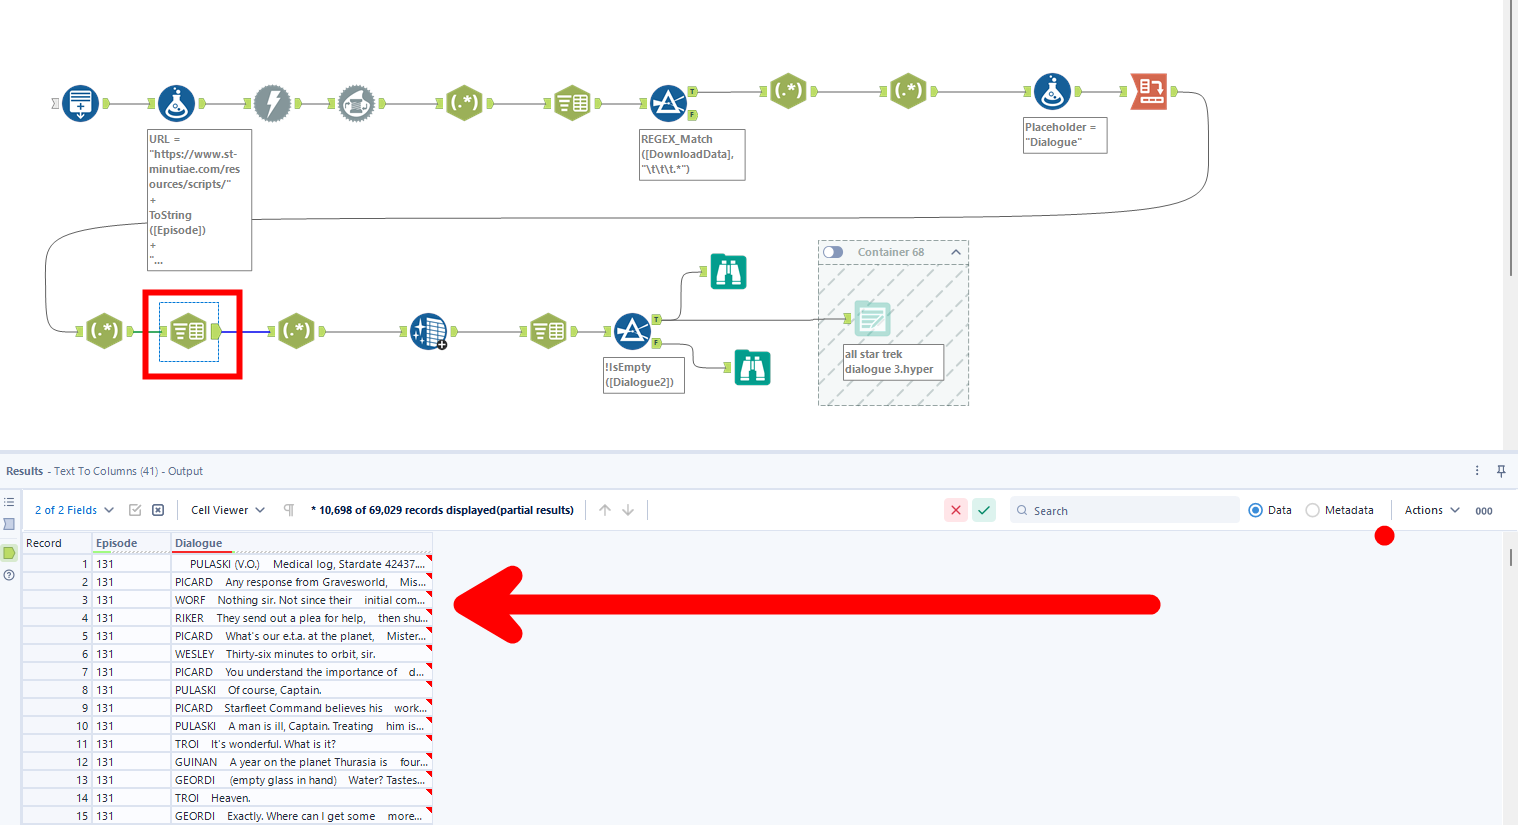This screenshot has height=825, width=1518.
Task: Click the Dialogue column header
Action: (301, 543)
